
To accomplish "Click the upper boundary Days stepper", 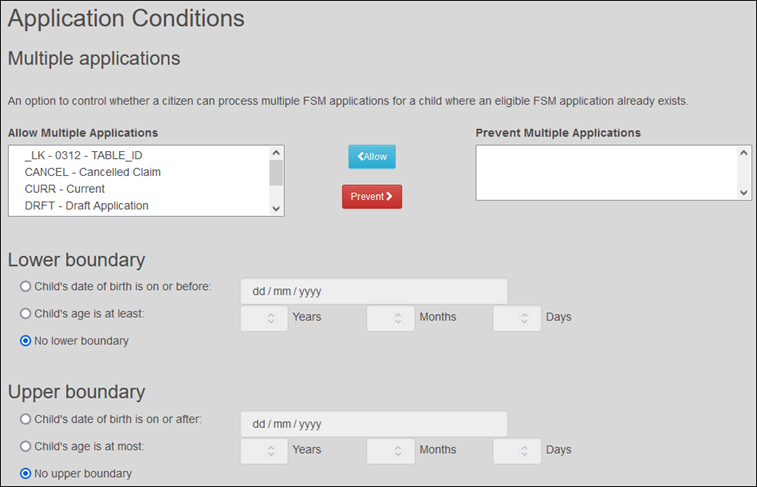I will click(517, 451).
